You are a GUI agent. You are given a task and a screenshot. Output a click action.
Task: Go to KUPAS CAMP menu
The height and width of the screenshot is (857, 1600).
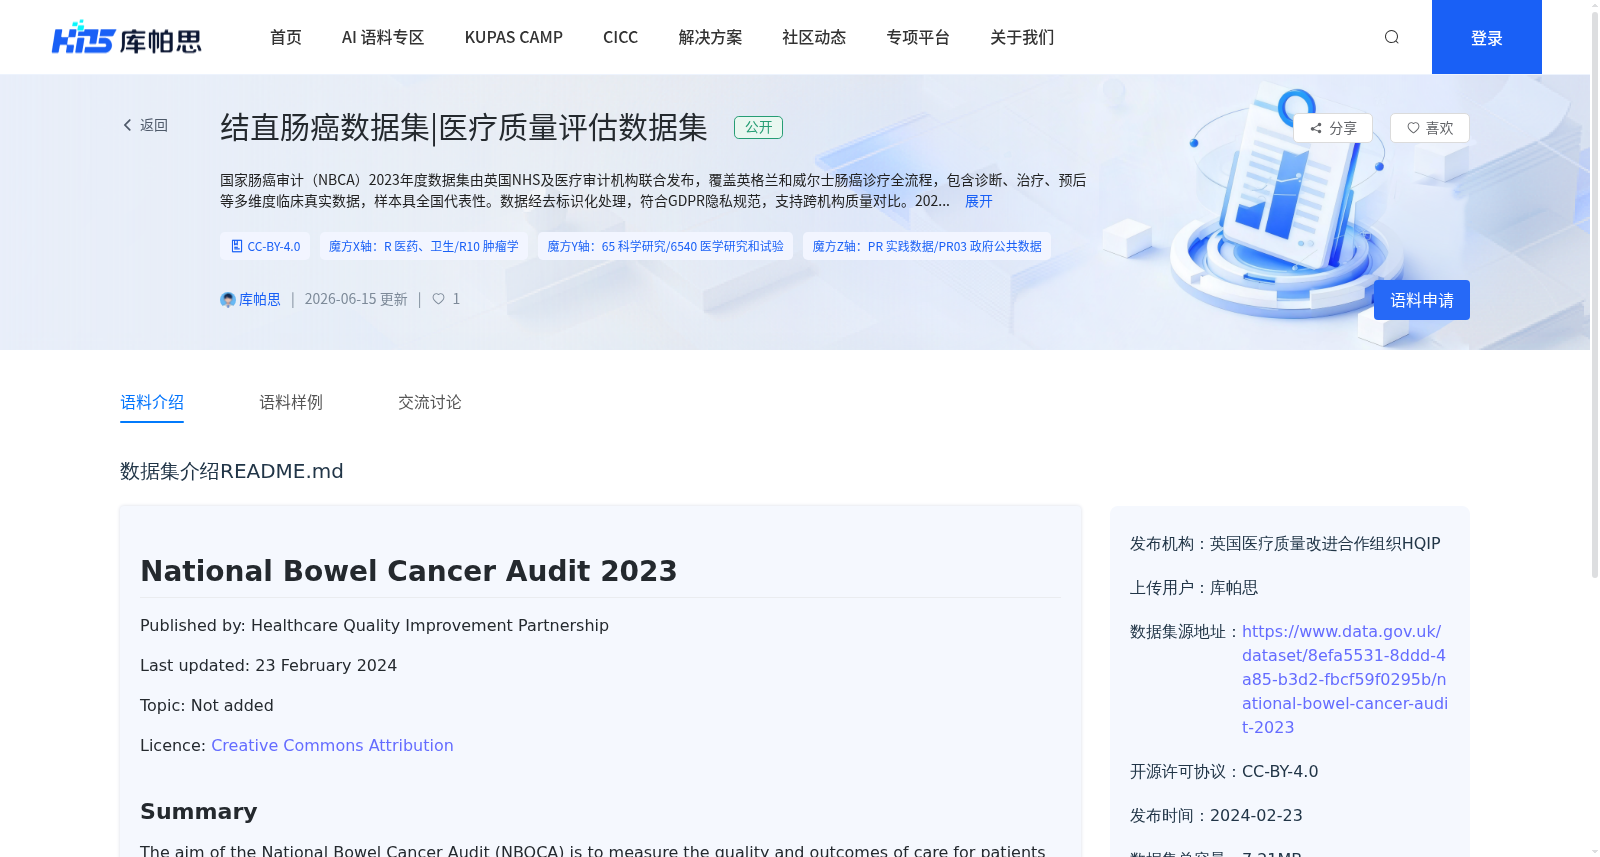pyautogui.click(x=514, y=37)
